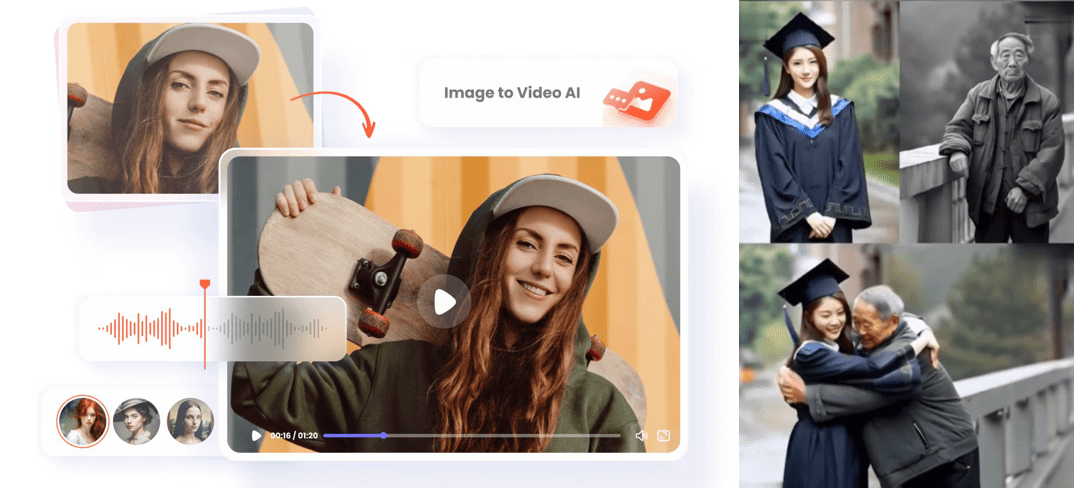Click the orange played section of waveform
The width and height of the screenshot is (1074, 488).
click(x=150, y=328)
